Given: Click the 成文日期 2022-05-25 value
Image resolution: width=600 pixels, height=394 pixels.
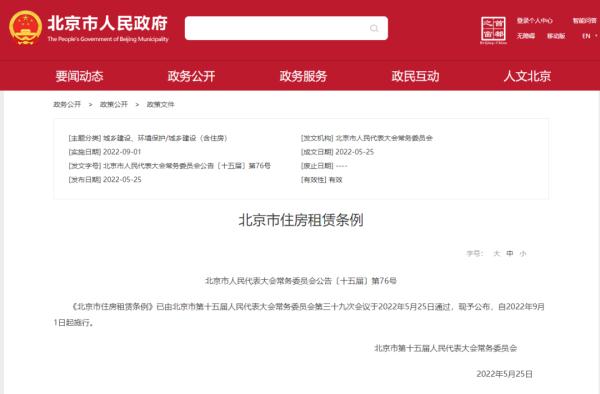Looking at the screenshot, I should pyautogui.click(x=354, y=152).
